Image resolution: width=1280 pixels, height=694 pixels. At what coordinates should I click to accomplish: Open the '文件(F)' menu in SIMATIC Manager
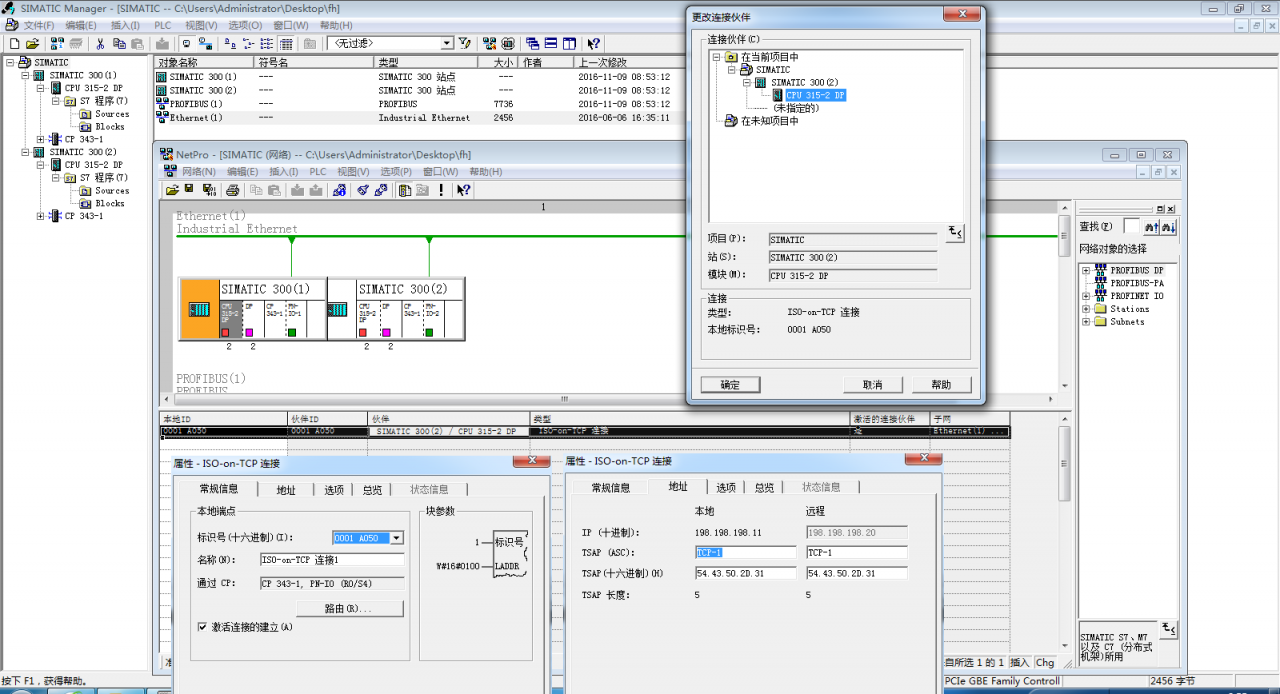[x=39, y=25]
